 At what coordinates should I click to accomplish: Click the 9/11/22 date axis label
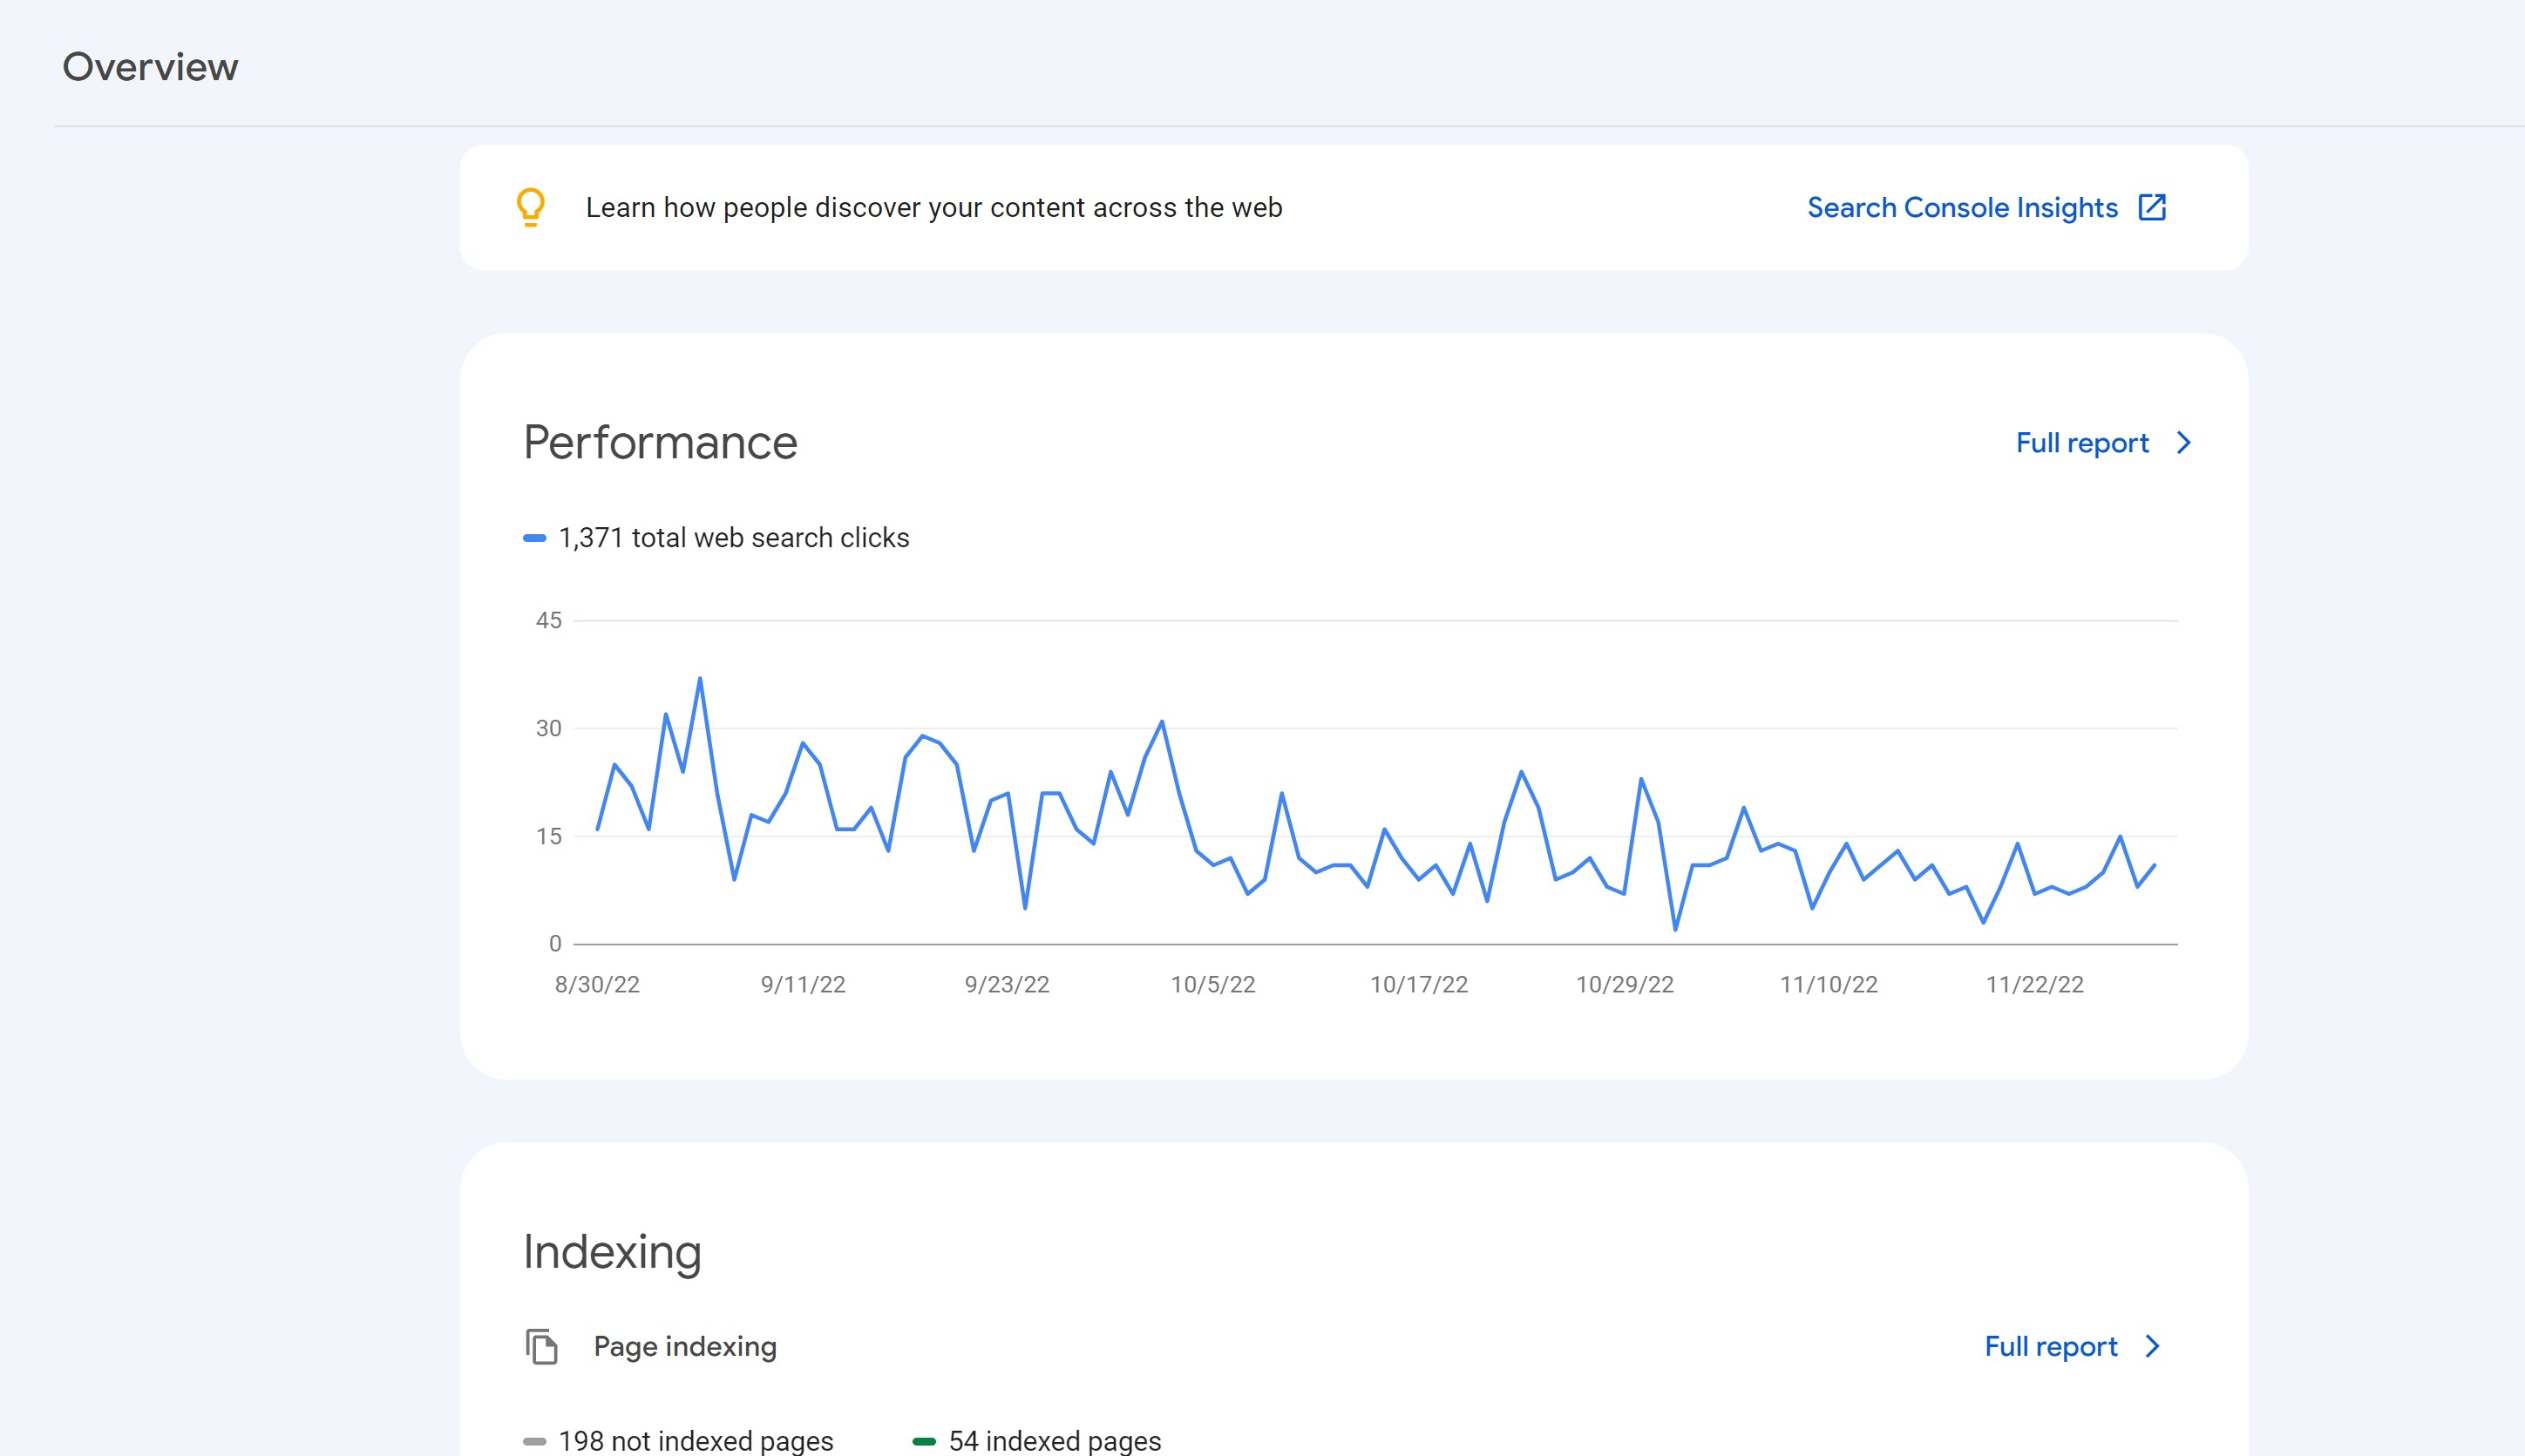point(803,984)
